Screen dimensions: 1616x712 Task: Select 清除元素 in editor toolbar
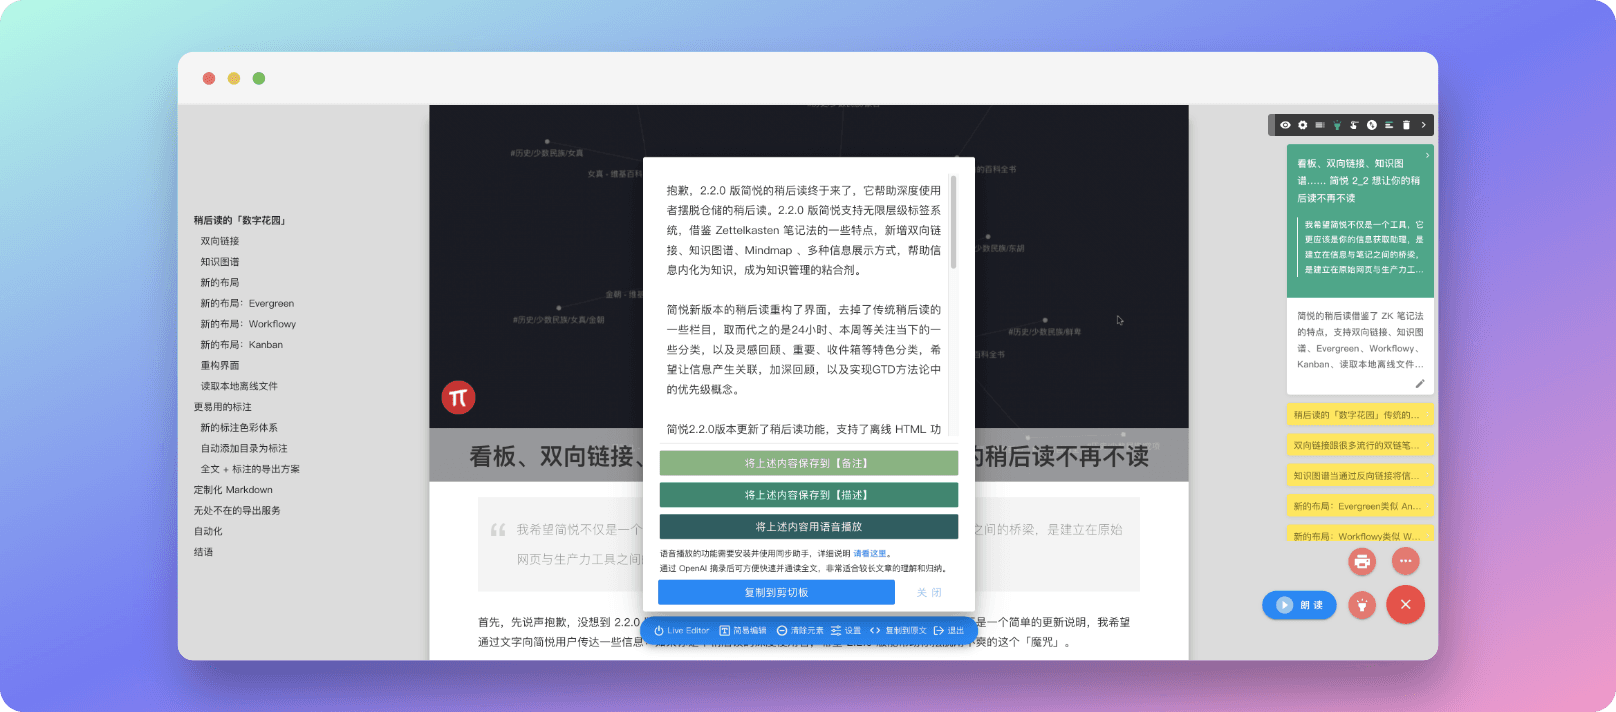[x=800, y=631]
